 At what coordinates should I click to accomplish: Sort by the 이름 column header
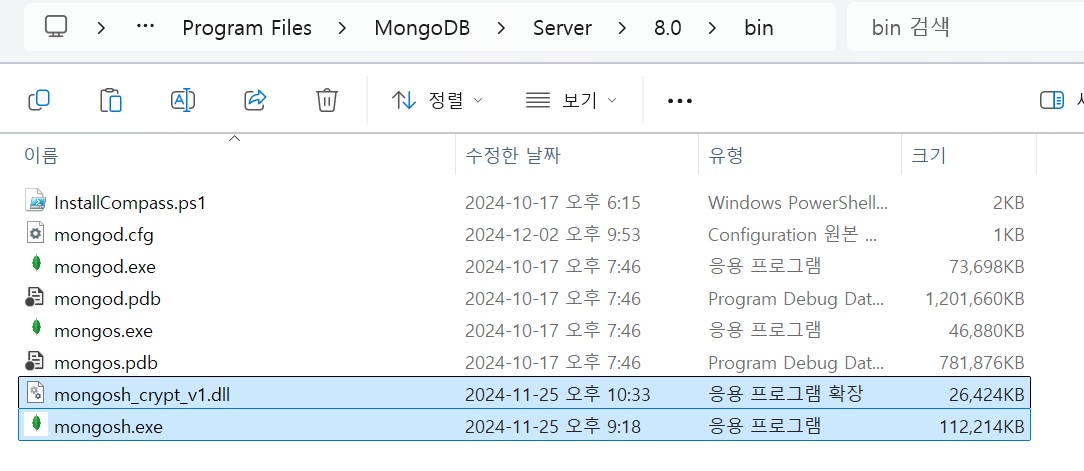[x=41, y=156]
